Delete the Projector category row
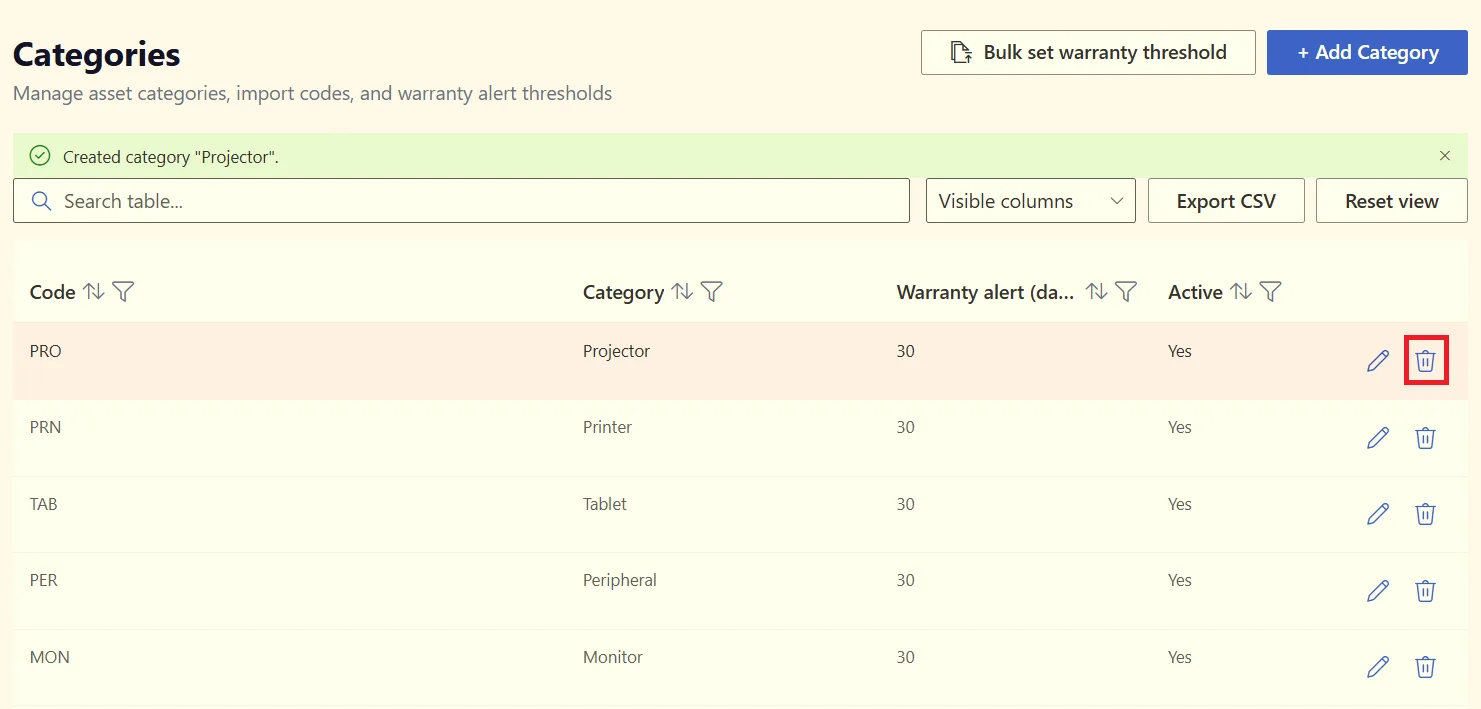 pyautogui.click(x=1426, y=361)
